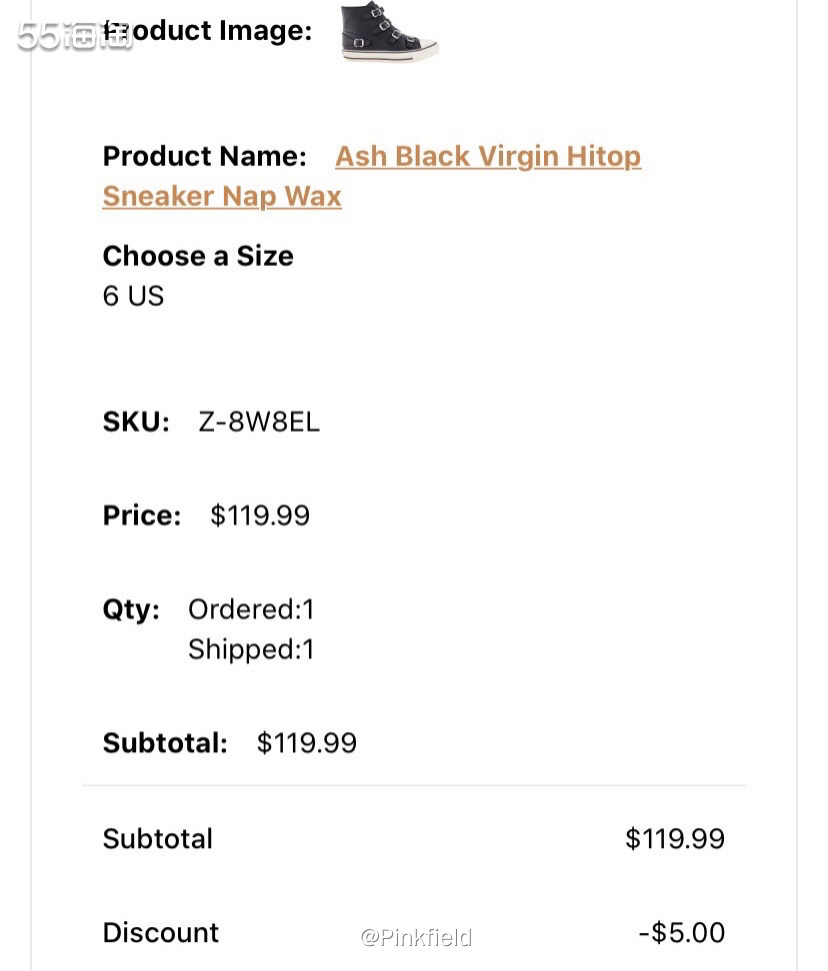Click the -$5.00 discount amount
The width and height of the screenshot is (828, 971).
pyautogui.click(x=681, y=932)
